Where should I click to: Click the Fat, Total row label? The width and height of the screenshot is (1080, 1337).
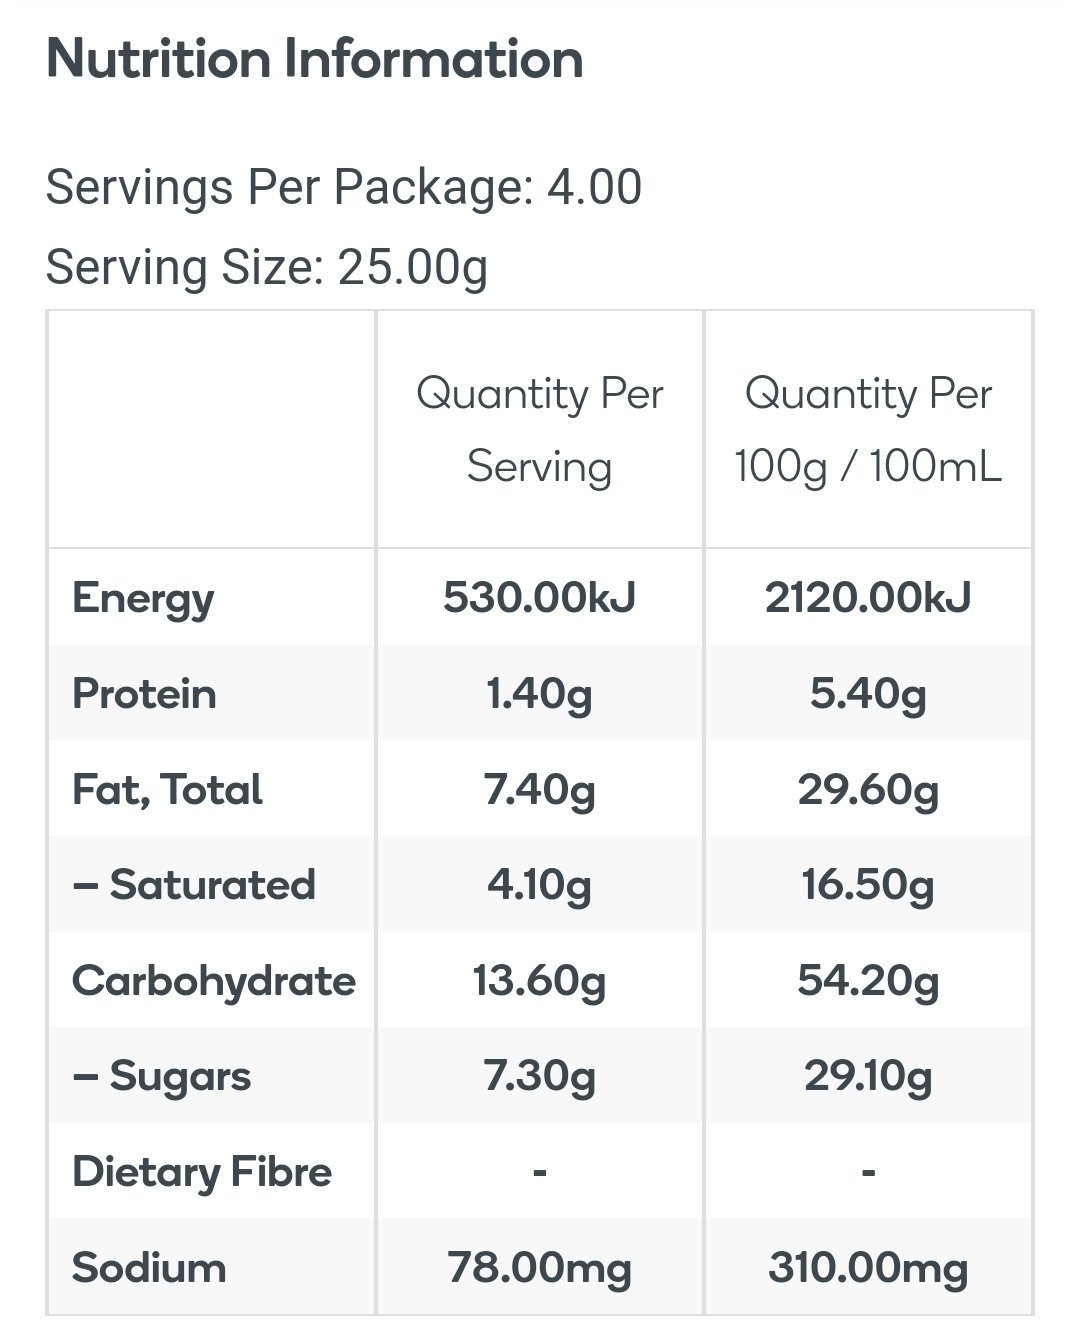[x=167, y=790]
